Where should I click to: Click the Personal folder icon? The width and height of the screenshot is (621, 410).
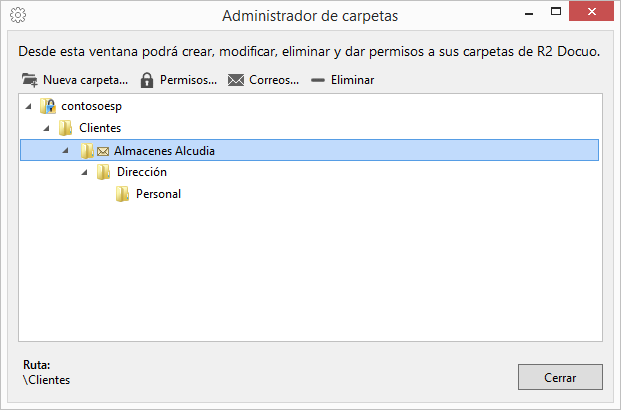pyautogui.click(x=122, y=194)
